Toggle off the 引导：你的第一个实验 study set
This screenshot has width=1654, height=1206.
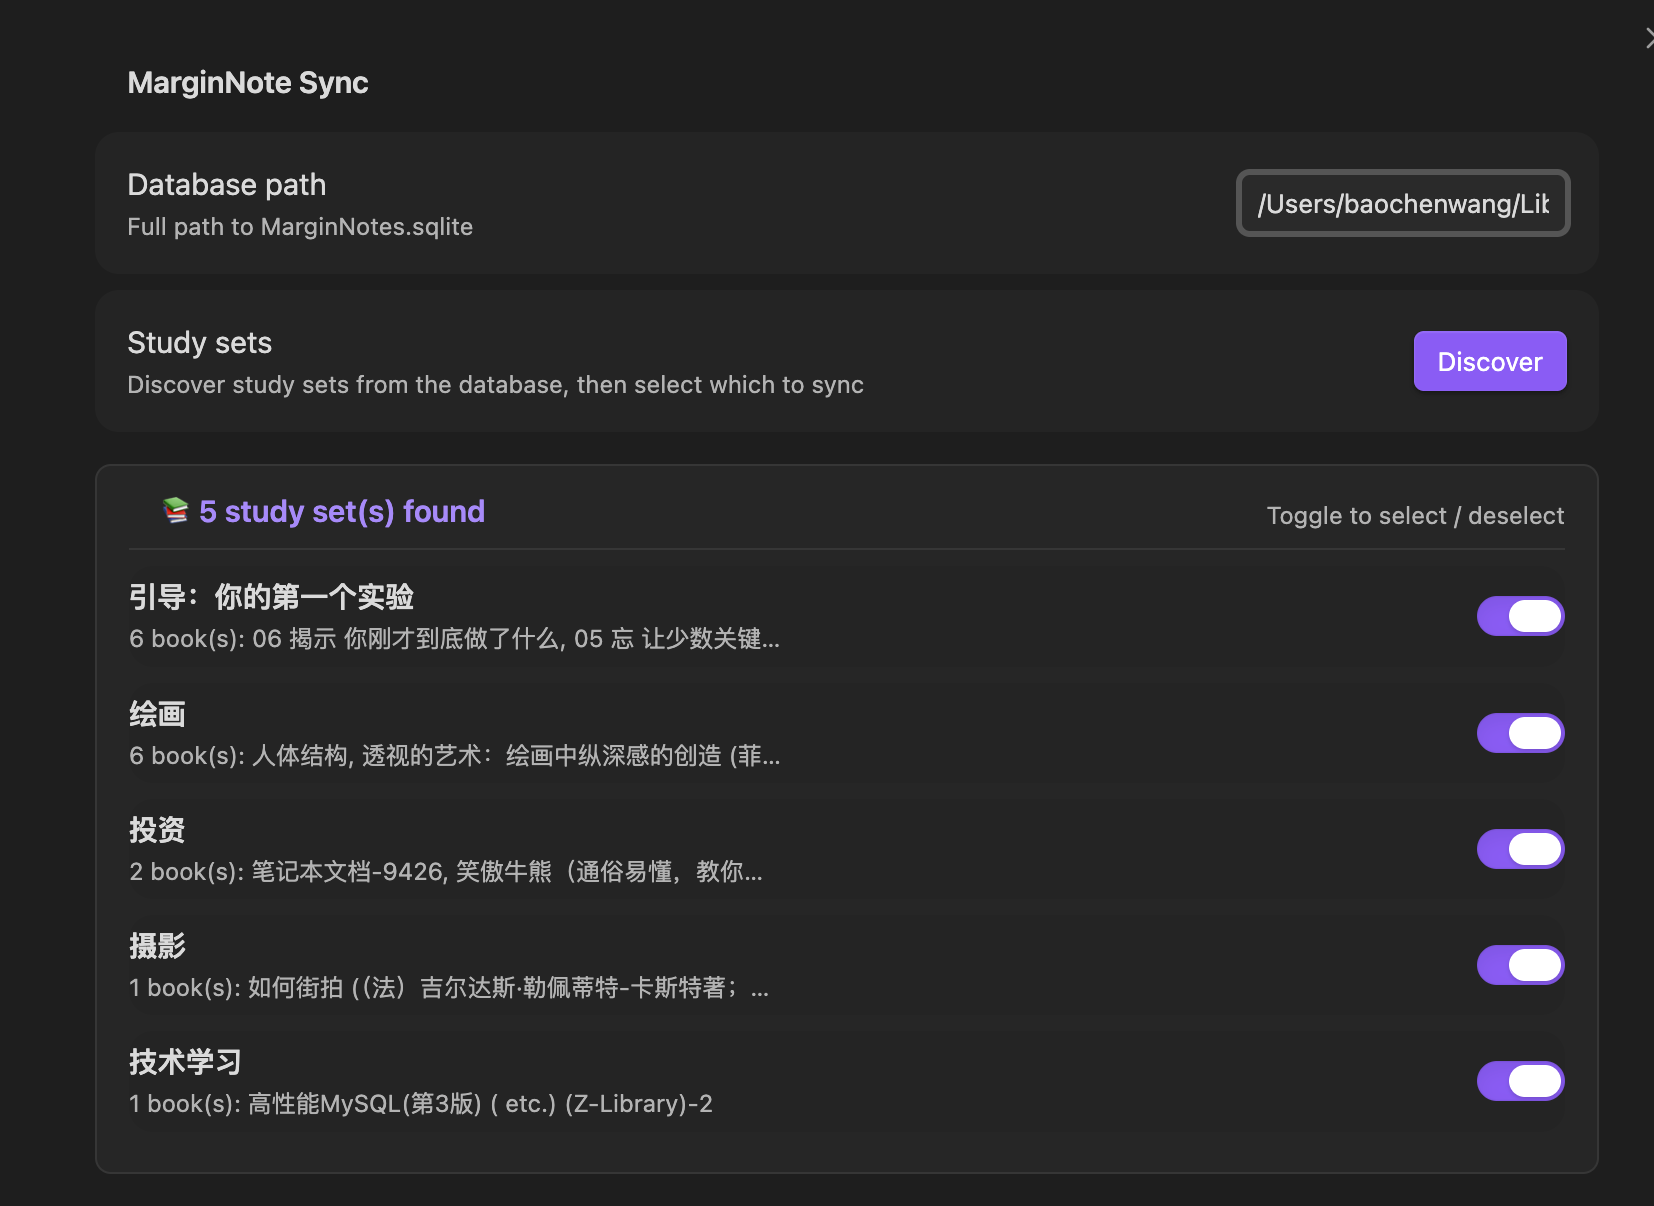click(x=1520, y=616)
